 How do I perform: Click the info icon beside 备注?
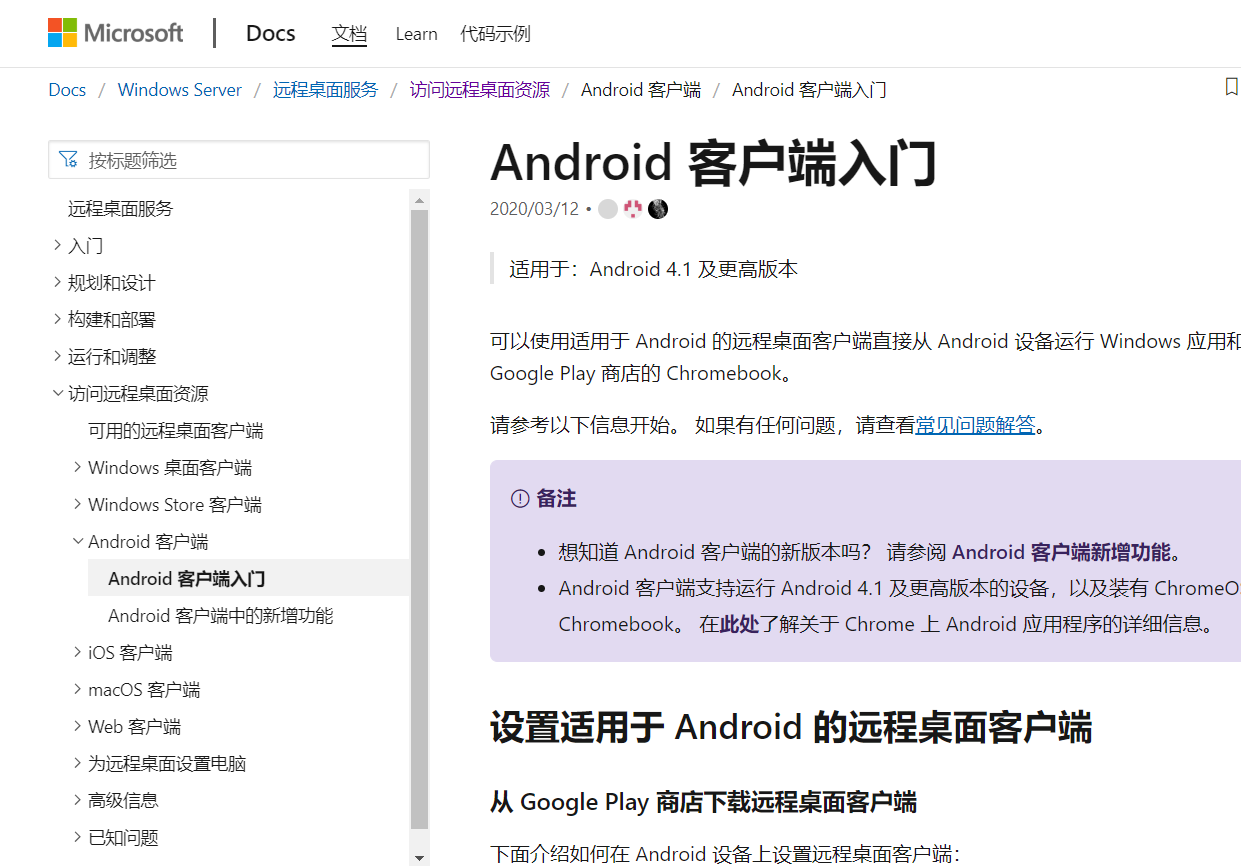[520, 499]
